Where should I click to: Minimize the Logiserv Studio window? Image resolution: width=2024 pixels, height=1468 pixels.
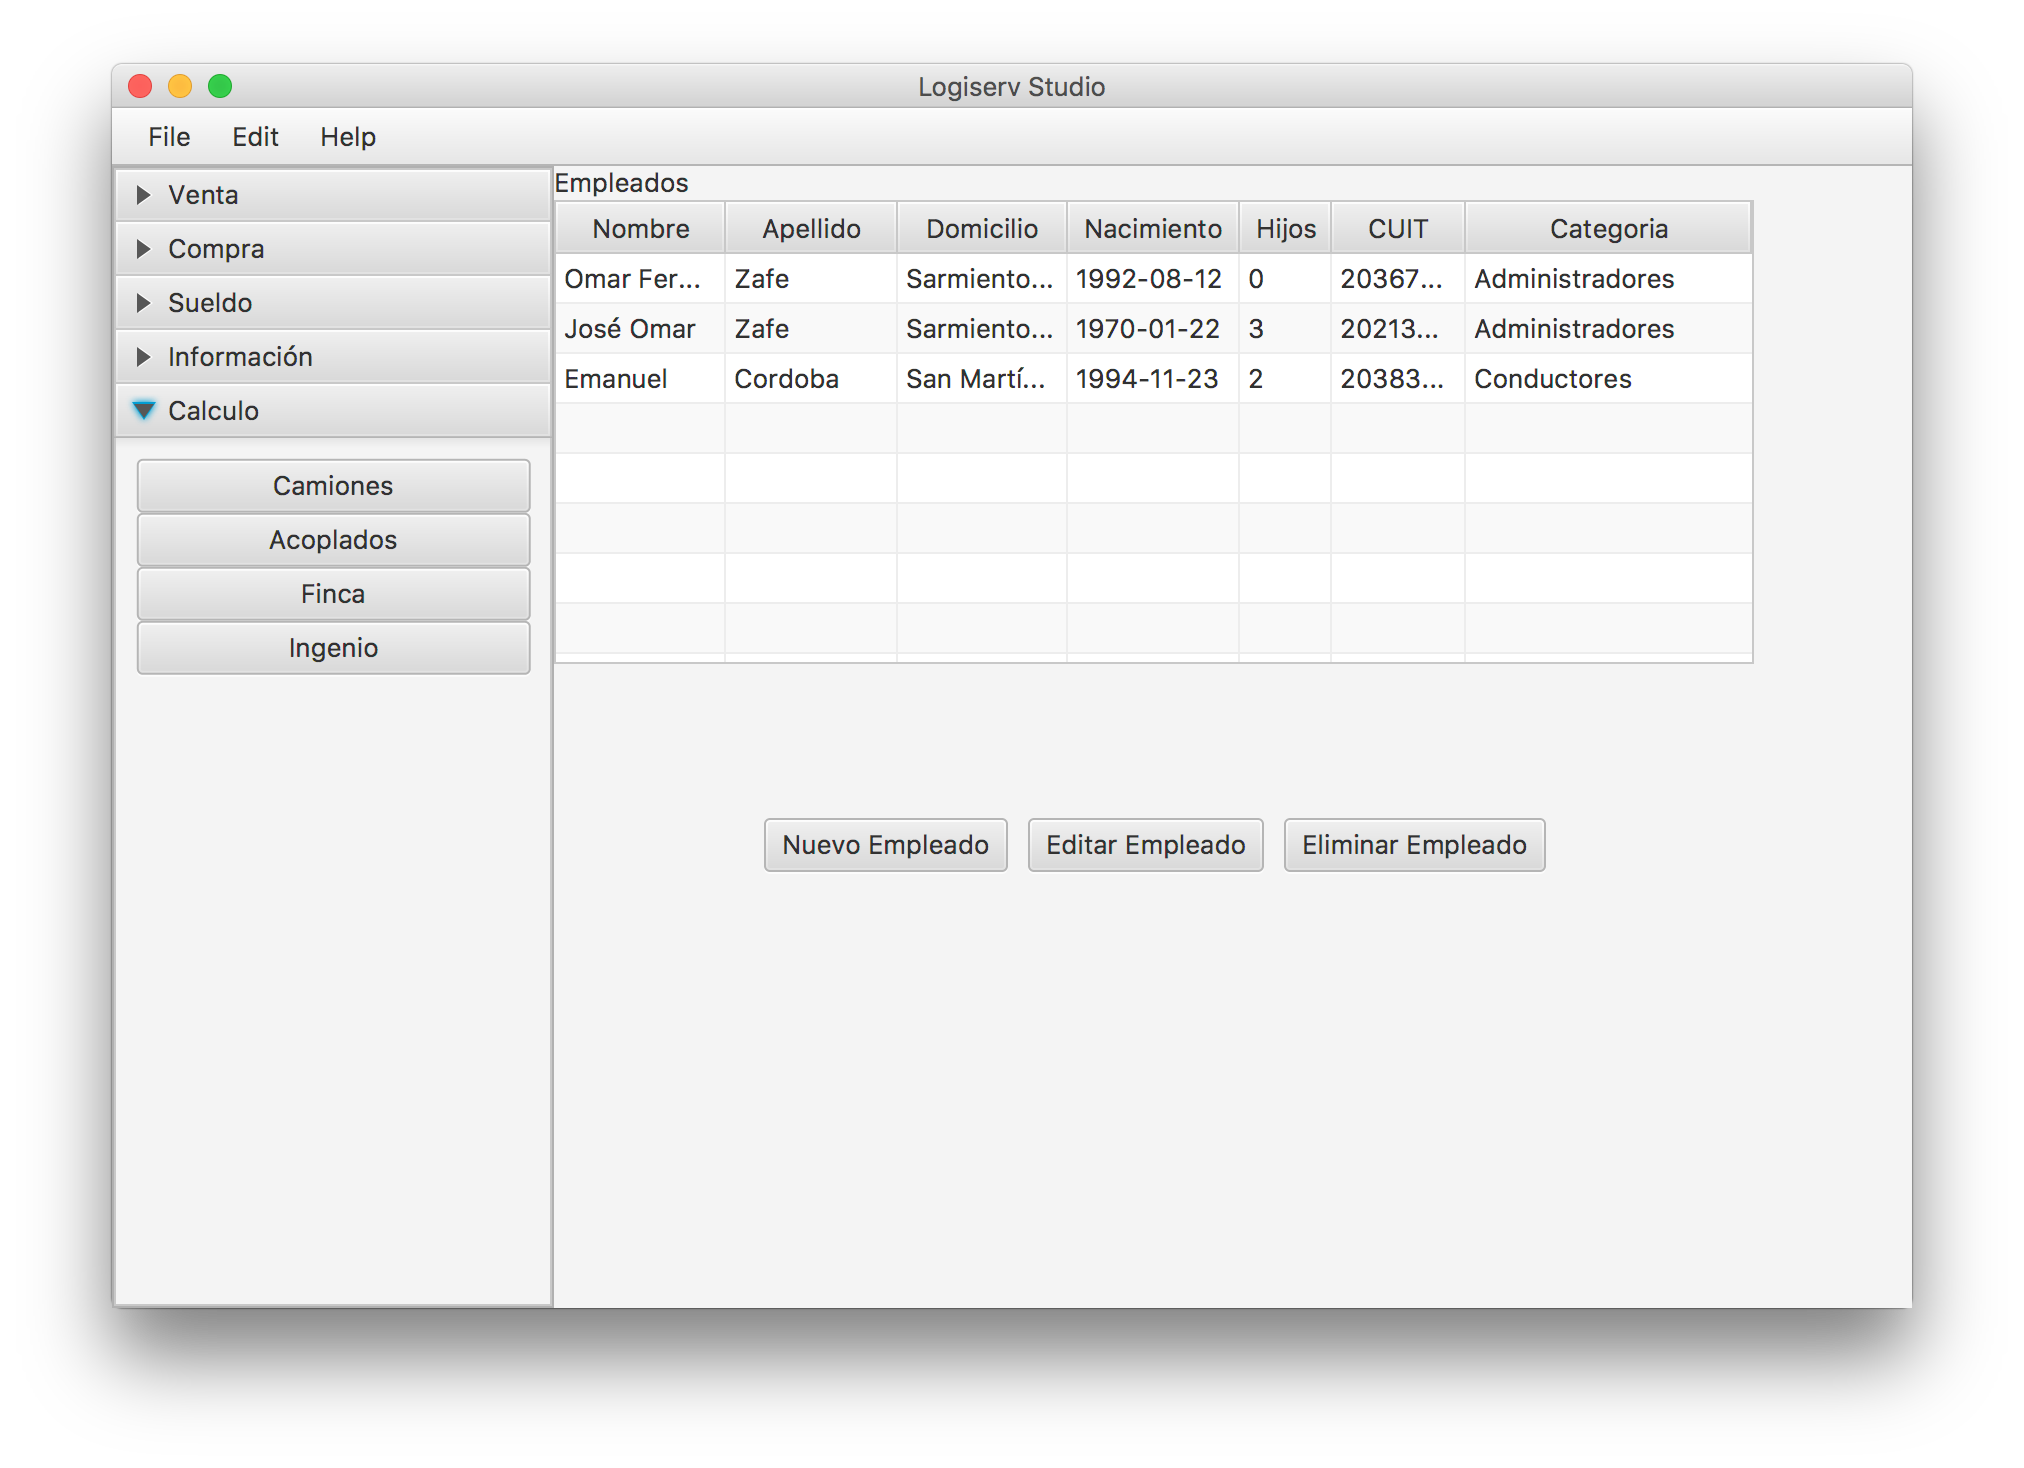(x=180, y=87)
